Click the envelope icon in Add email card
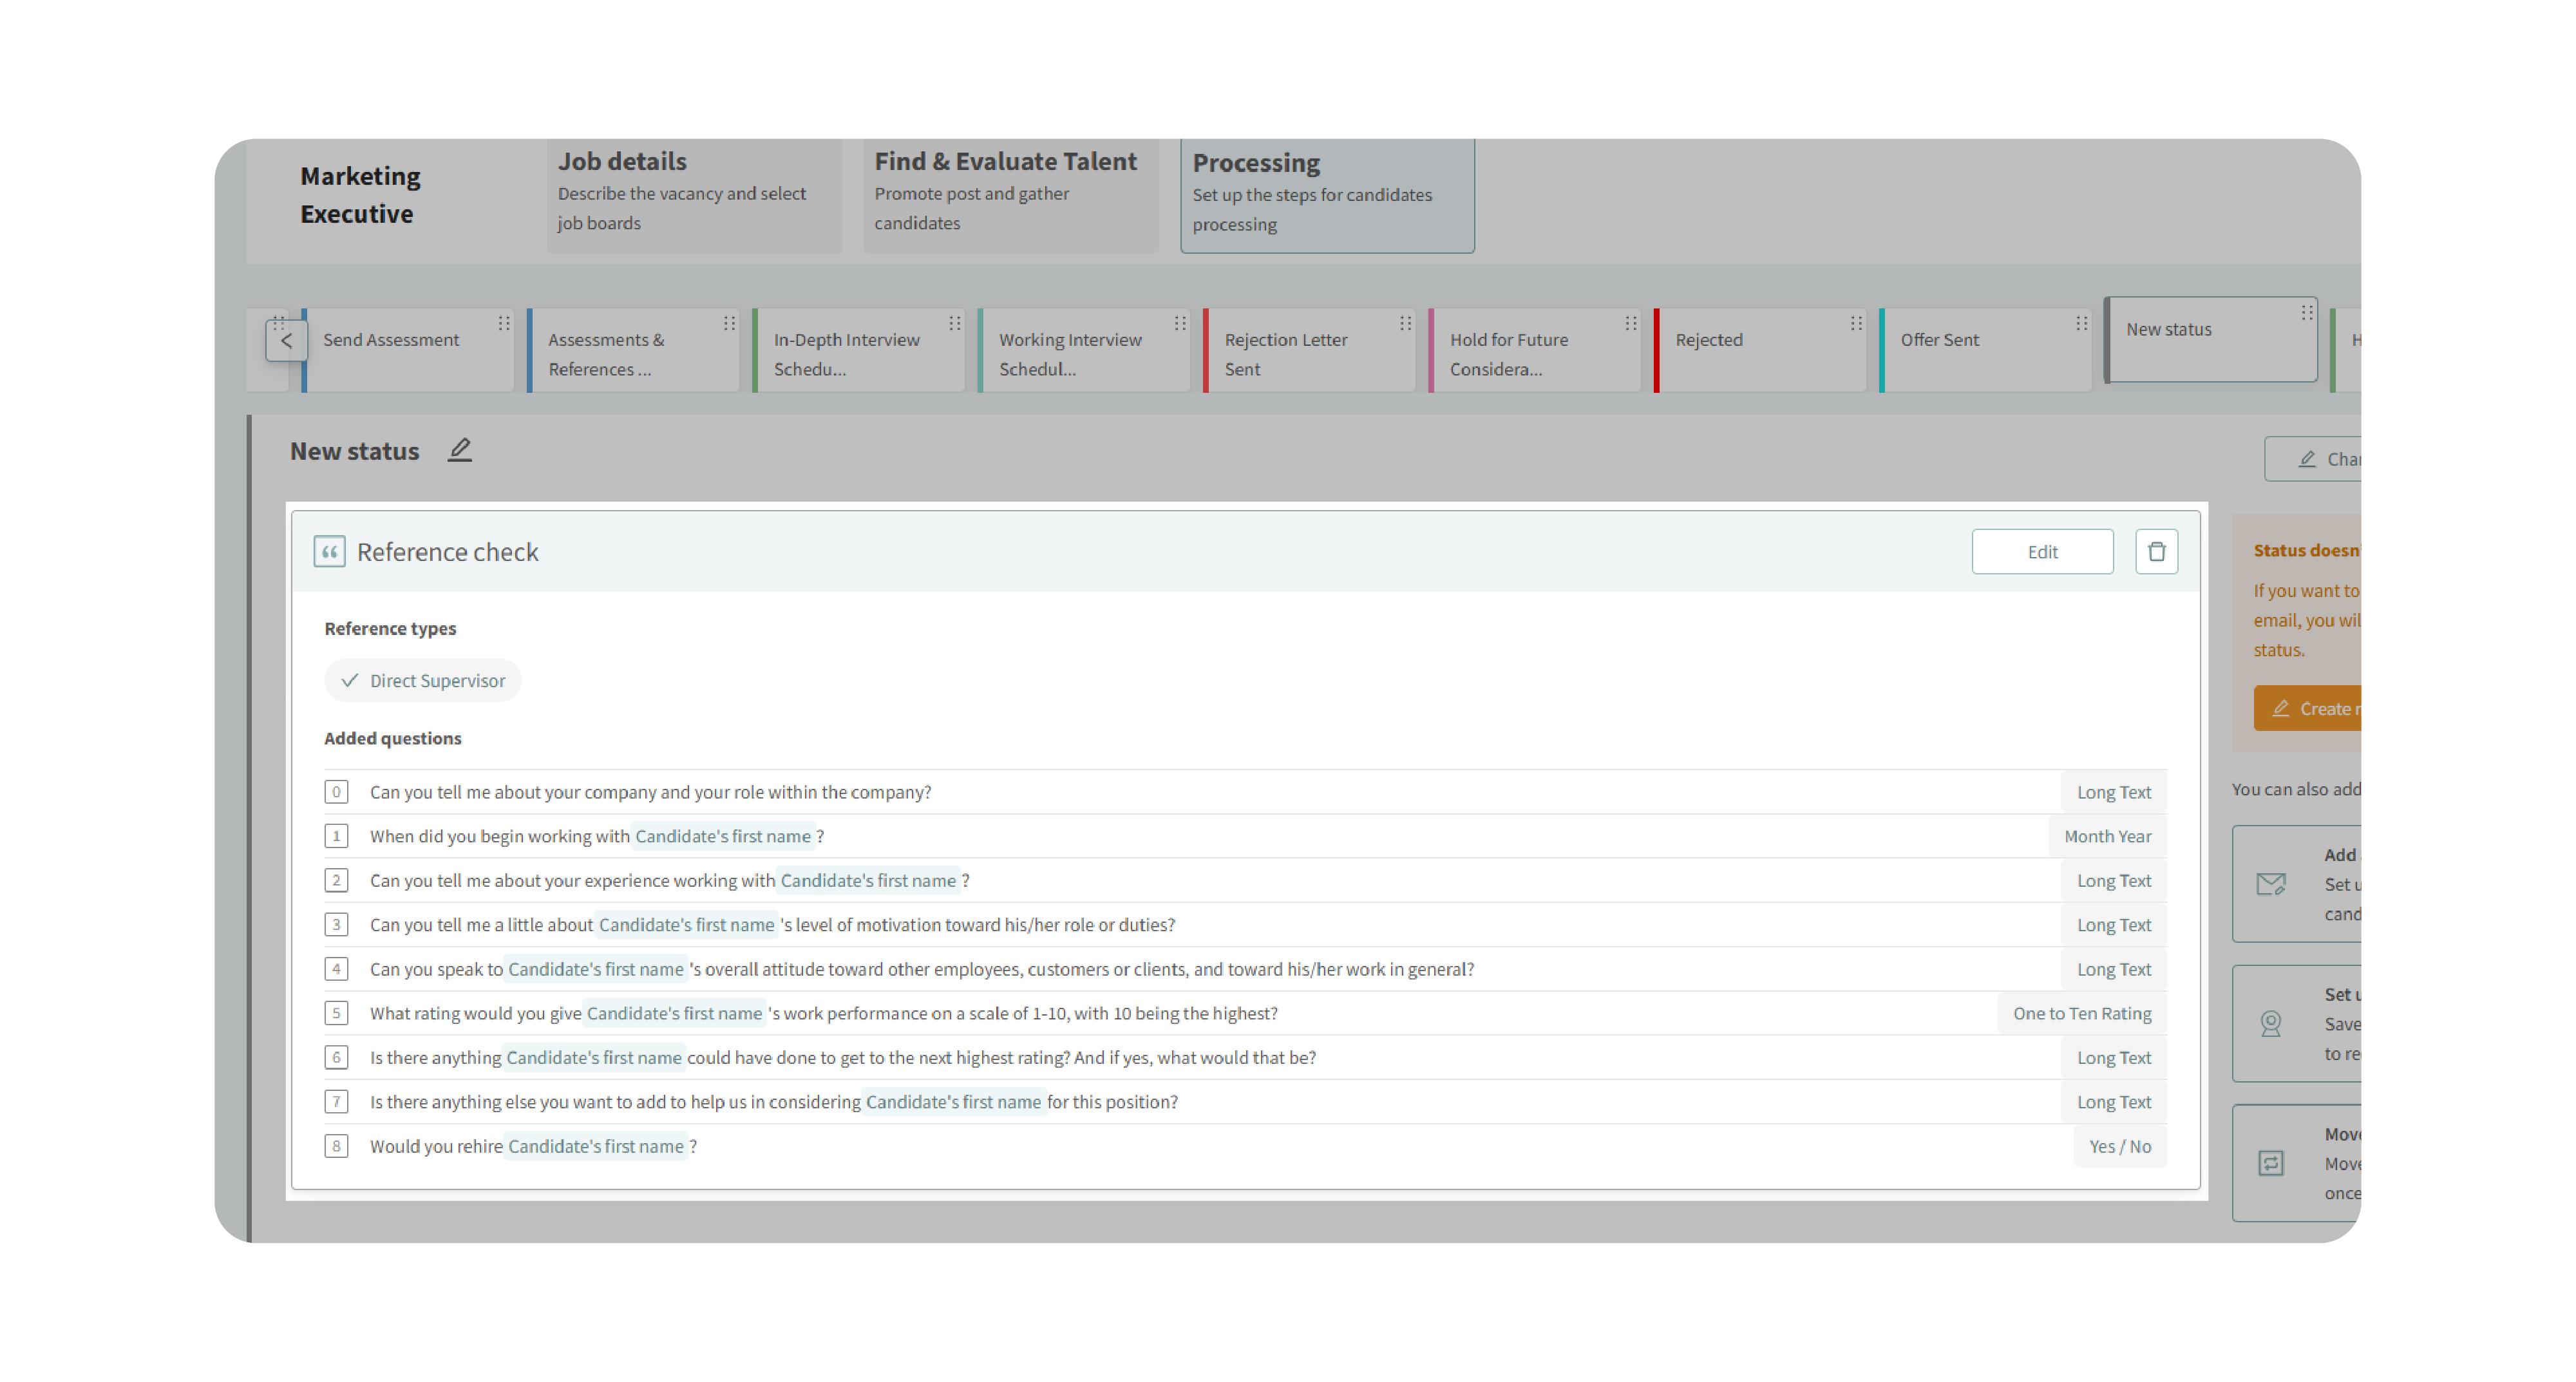The image size is (2576, 1382). 2270,883
